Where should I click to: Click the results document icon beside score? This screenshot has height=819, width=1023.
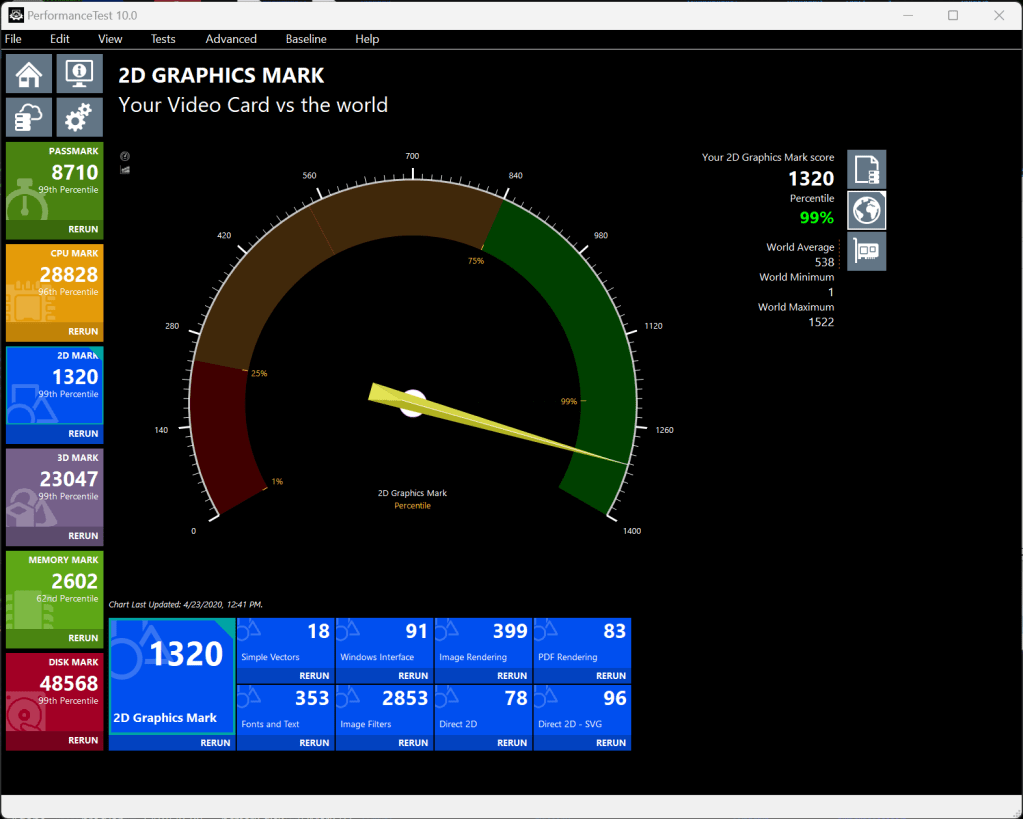point(866,169)
